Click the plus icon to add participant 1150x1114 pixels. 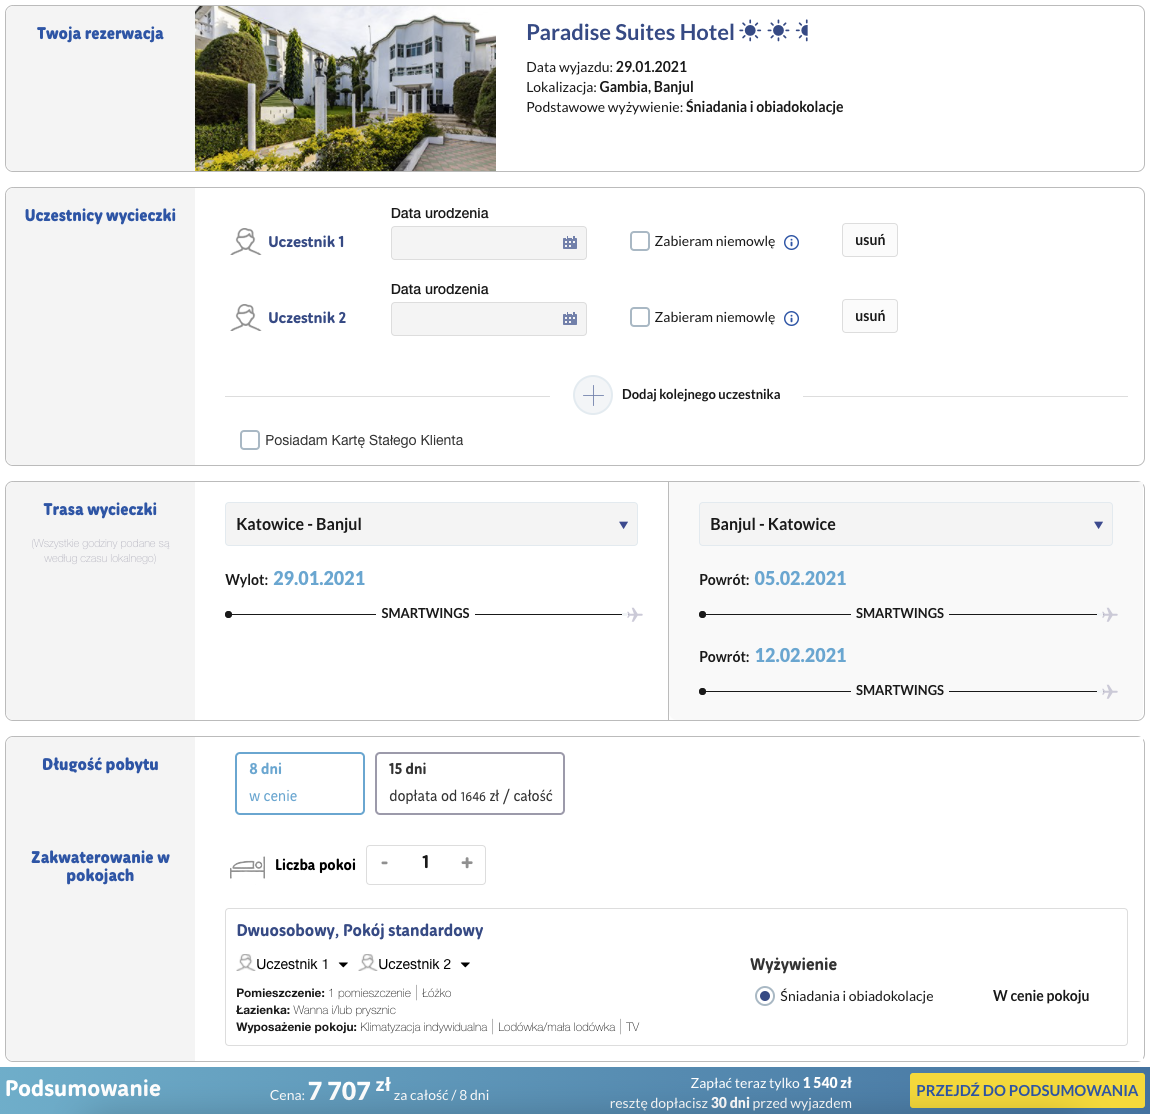(593, 395)
